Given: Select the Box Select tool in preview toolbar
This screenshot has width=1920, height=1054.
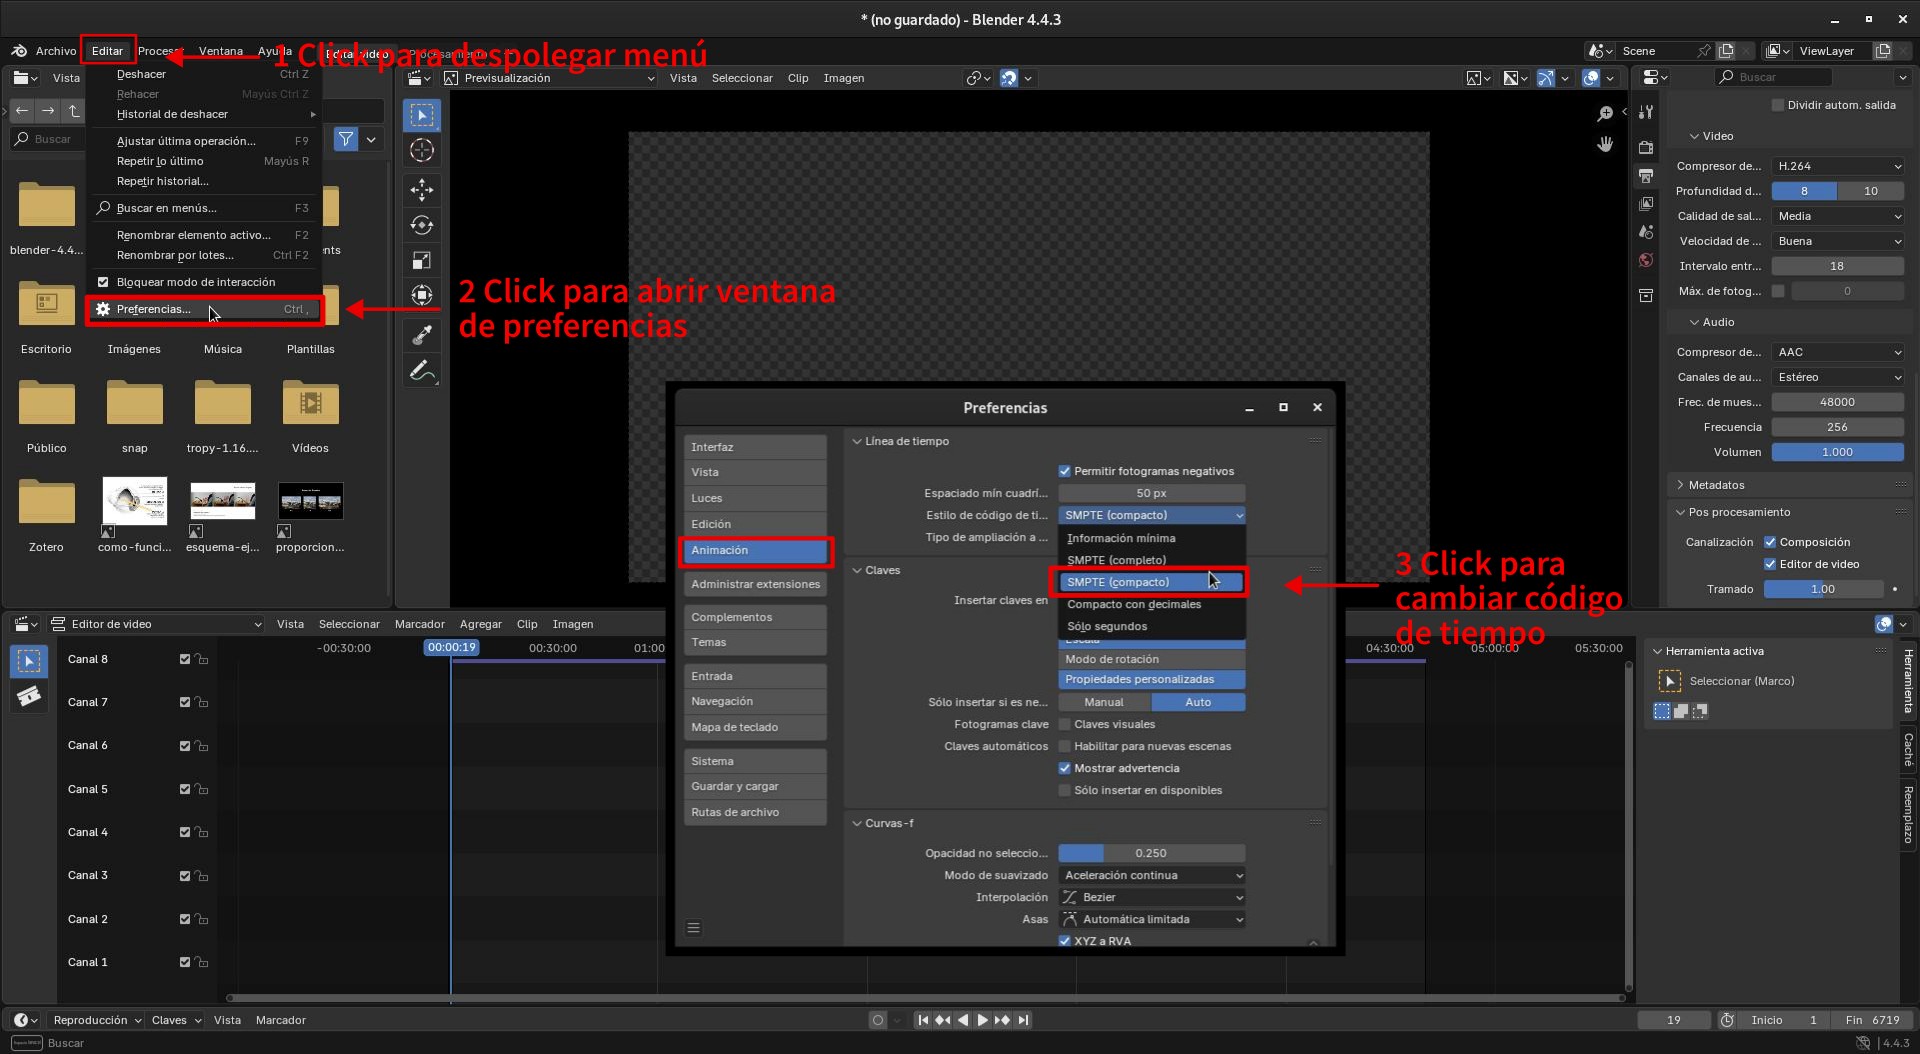Looking at the screenshot, I should pyautogui.click(x=422, y=116).
